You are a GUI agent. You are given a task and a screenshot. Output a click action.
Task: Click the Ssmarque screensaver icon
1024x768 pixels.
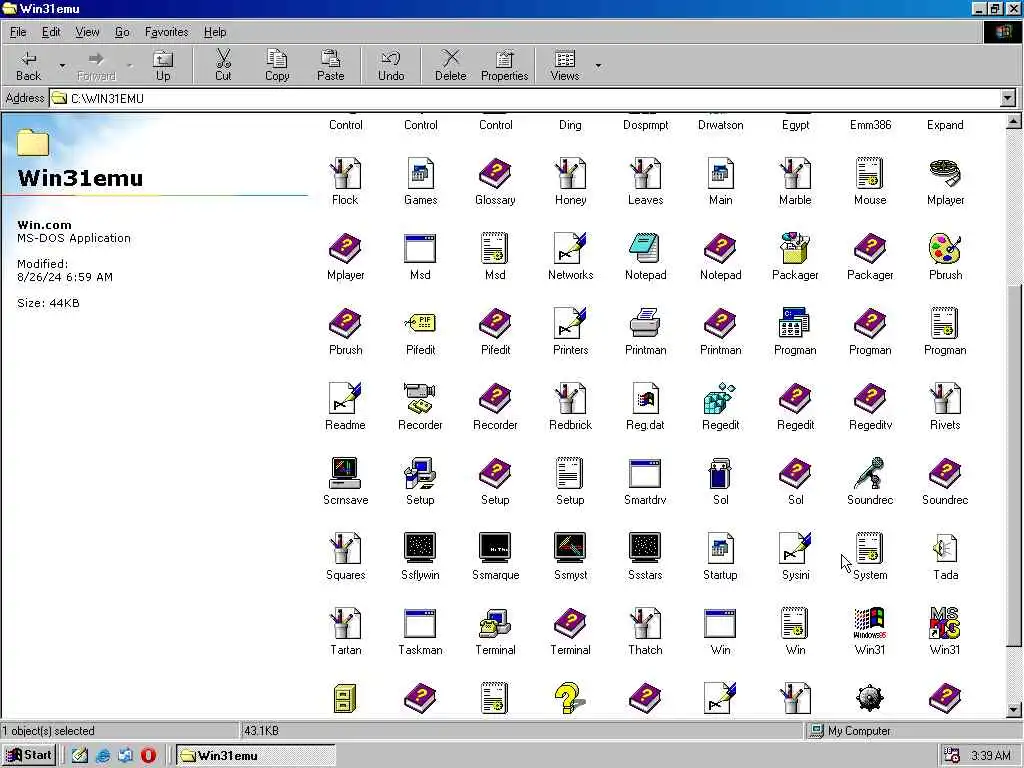[495, 549]
